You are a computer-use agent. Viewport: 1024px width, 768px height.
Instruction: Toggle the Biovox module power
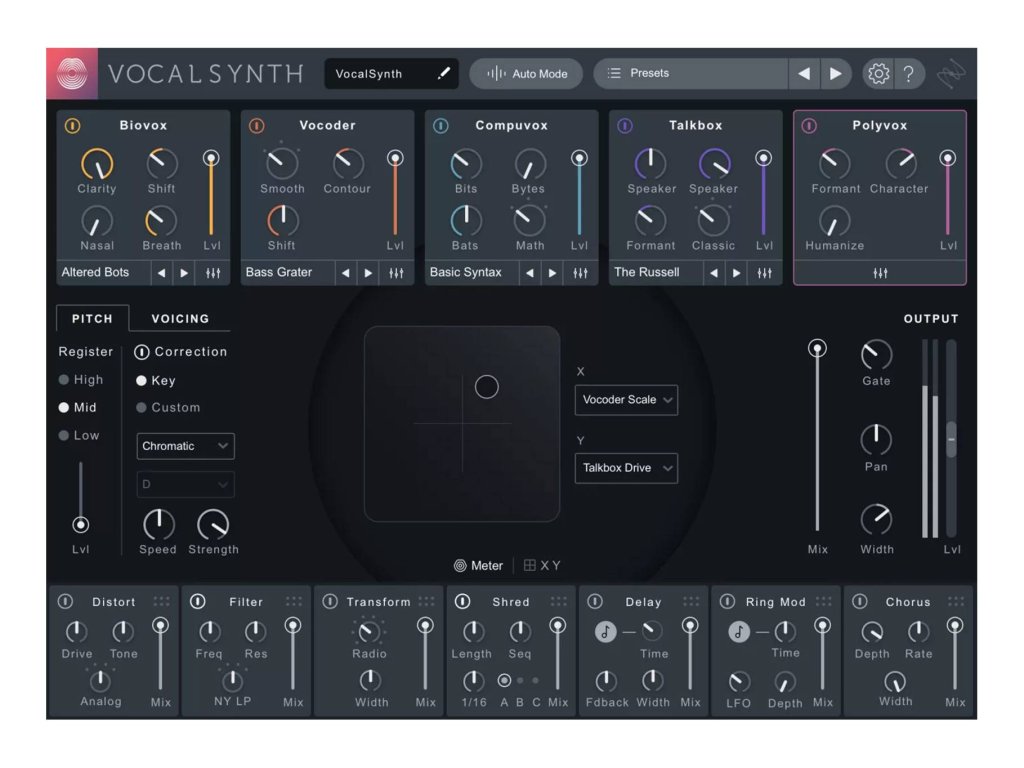72,125
